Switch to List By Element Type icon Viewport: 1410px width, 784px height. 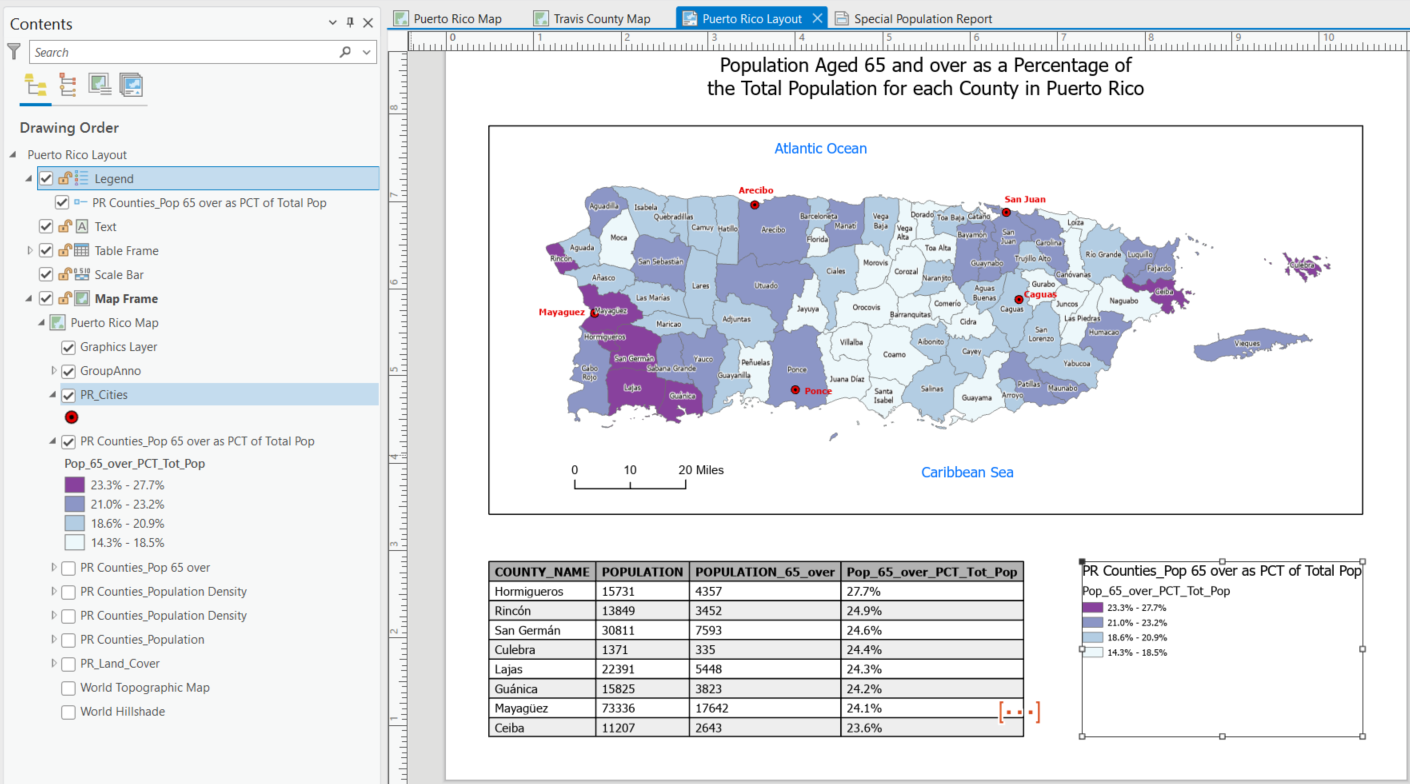(67, 85)
